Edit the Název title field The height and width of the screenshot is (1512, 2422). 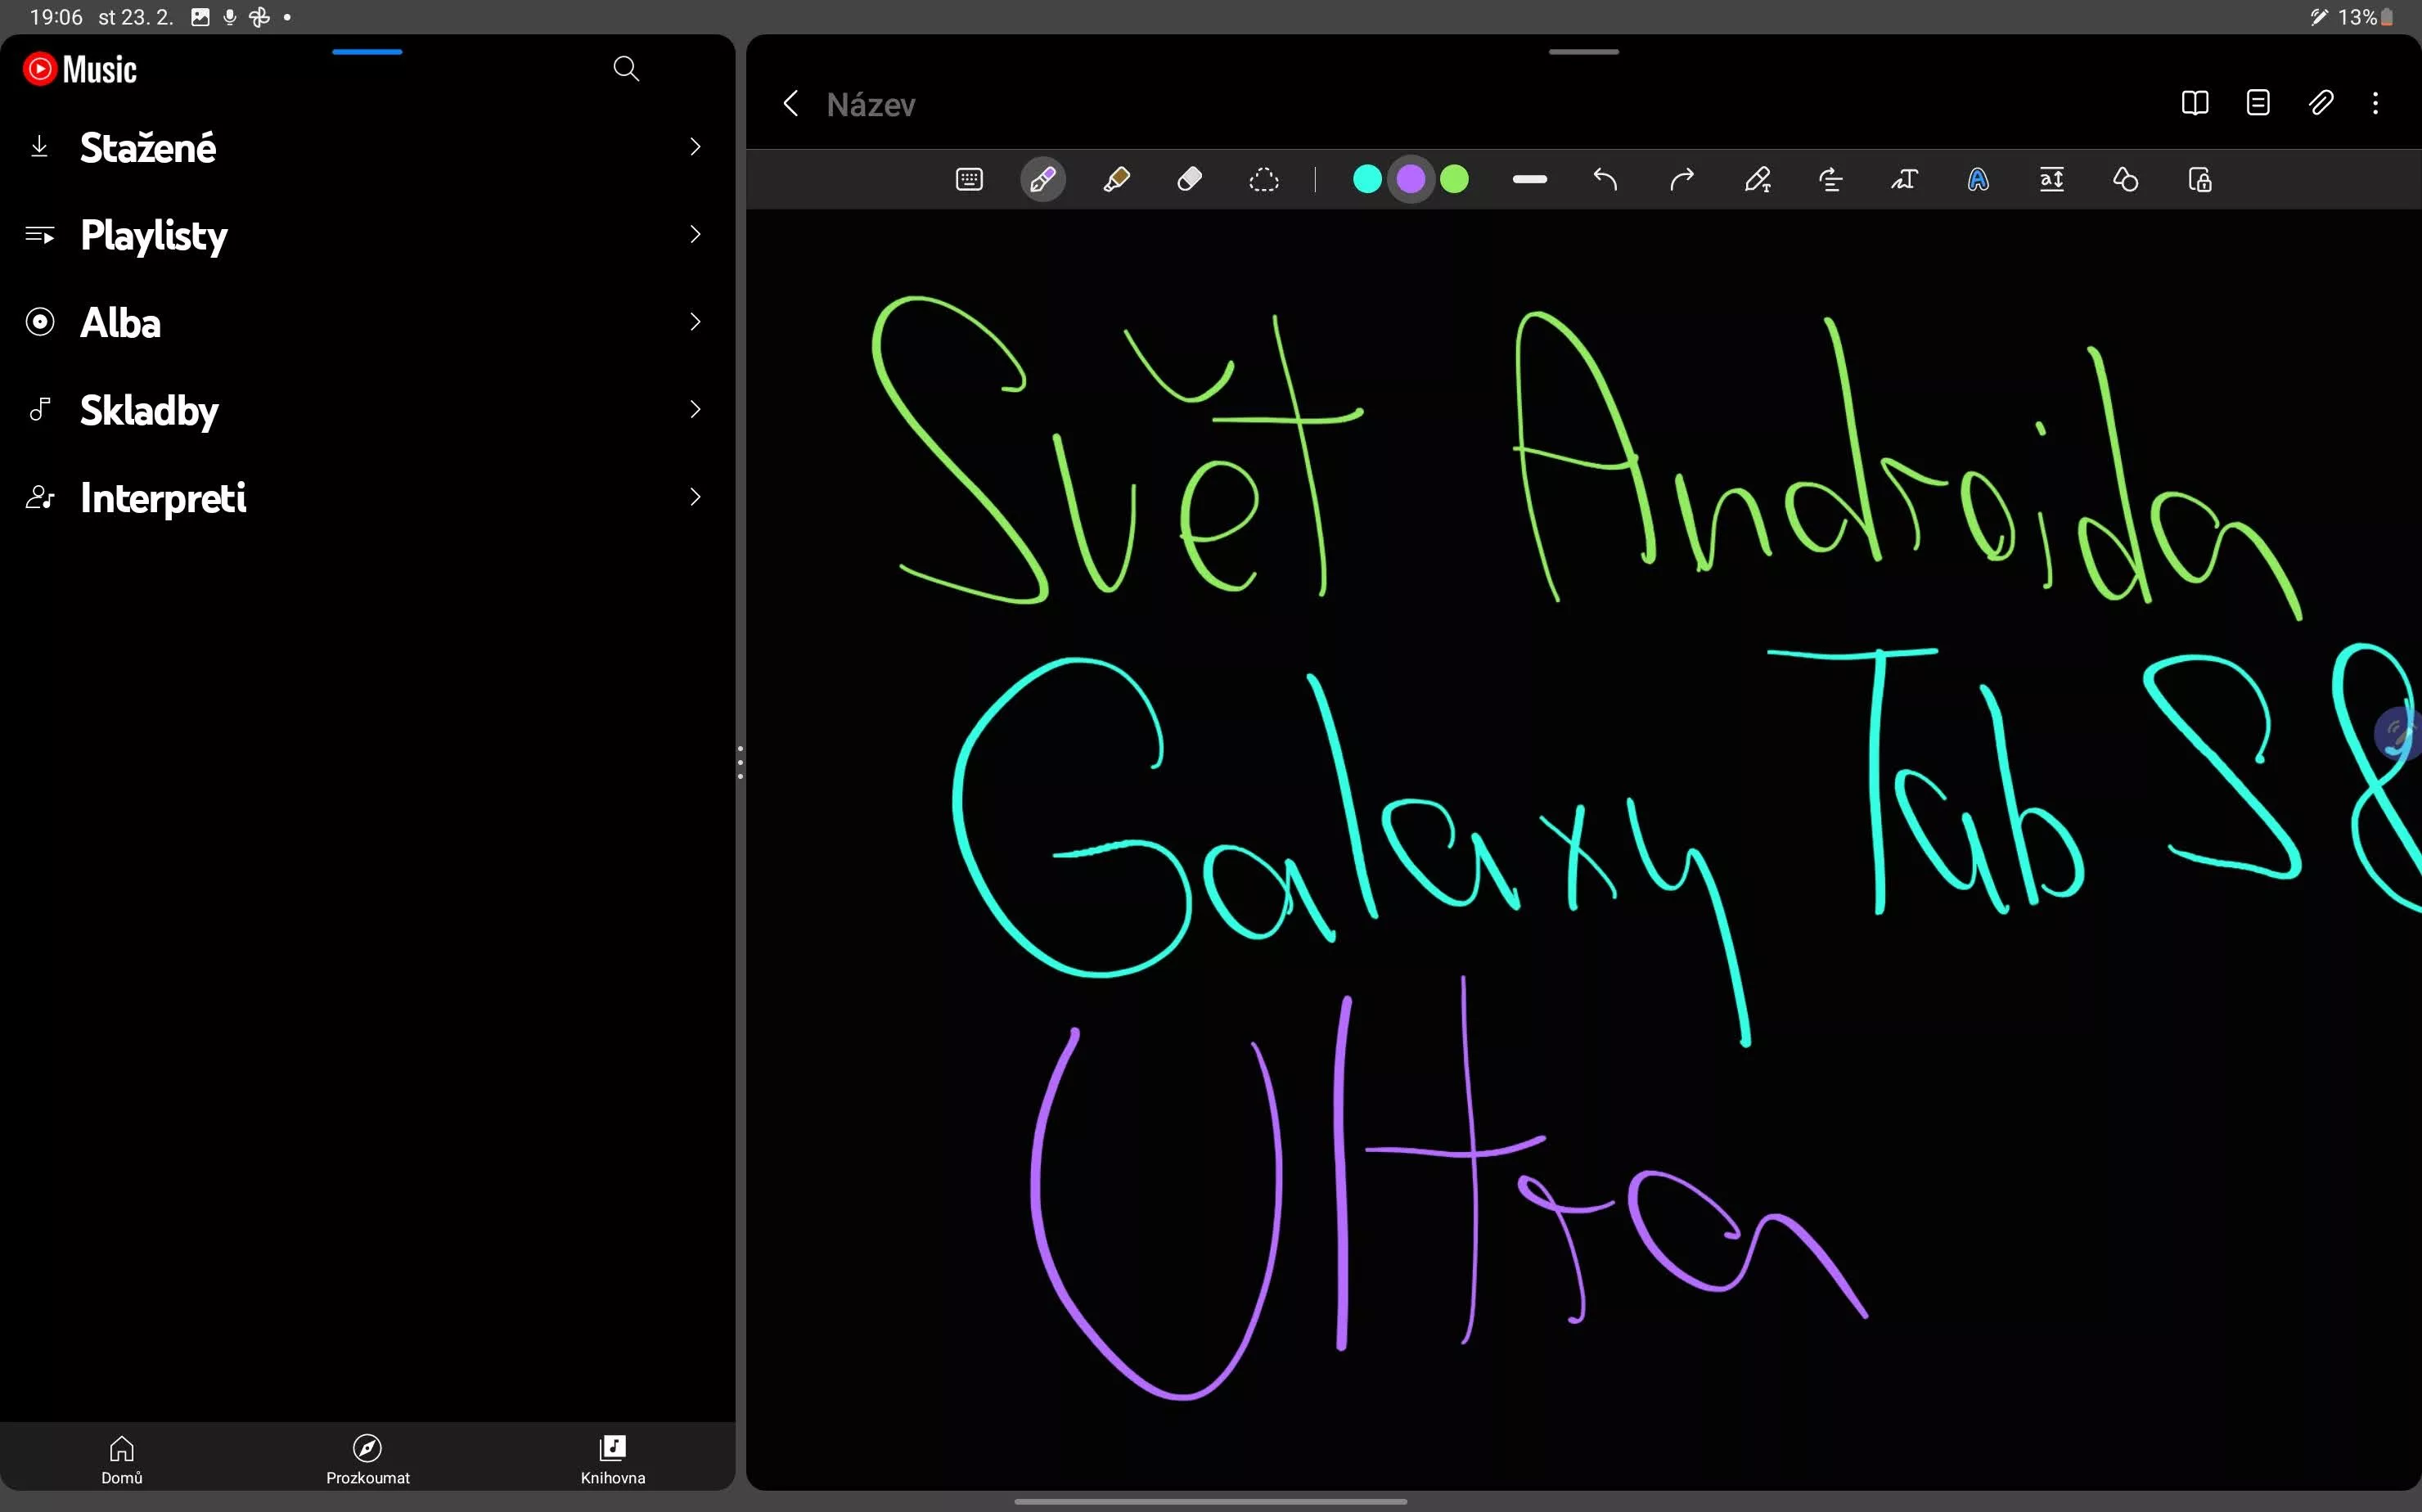coord(871,104)
